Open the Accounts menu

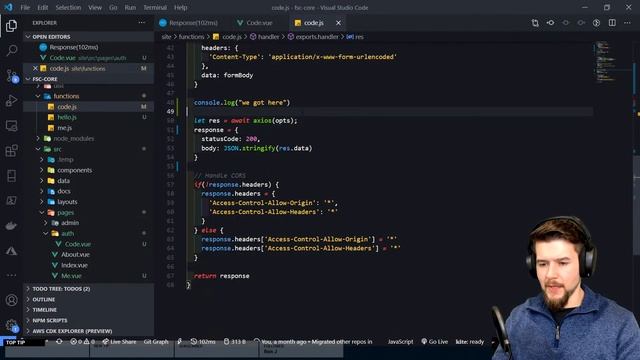[x=11, y=300]
